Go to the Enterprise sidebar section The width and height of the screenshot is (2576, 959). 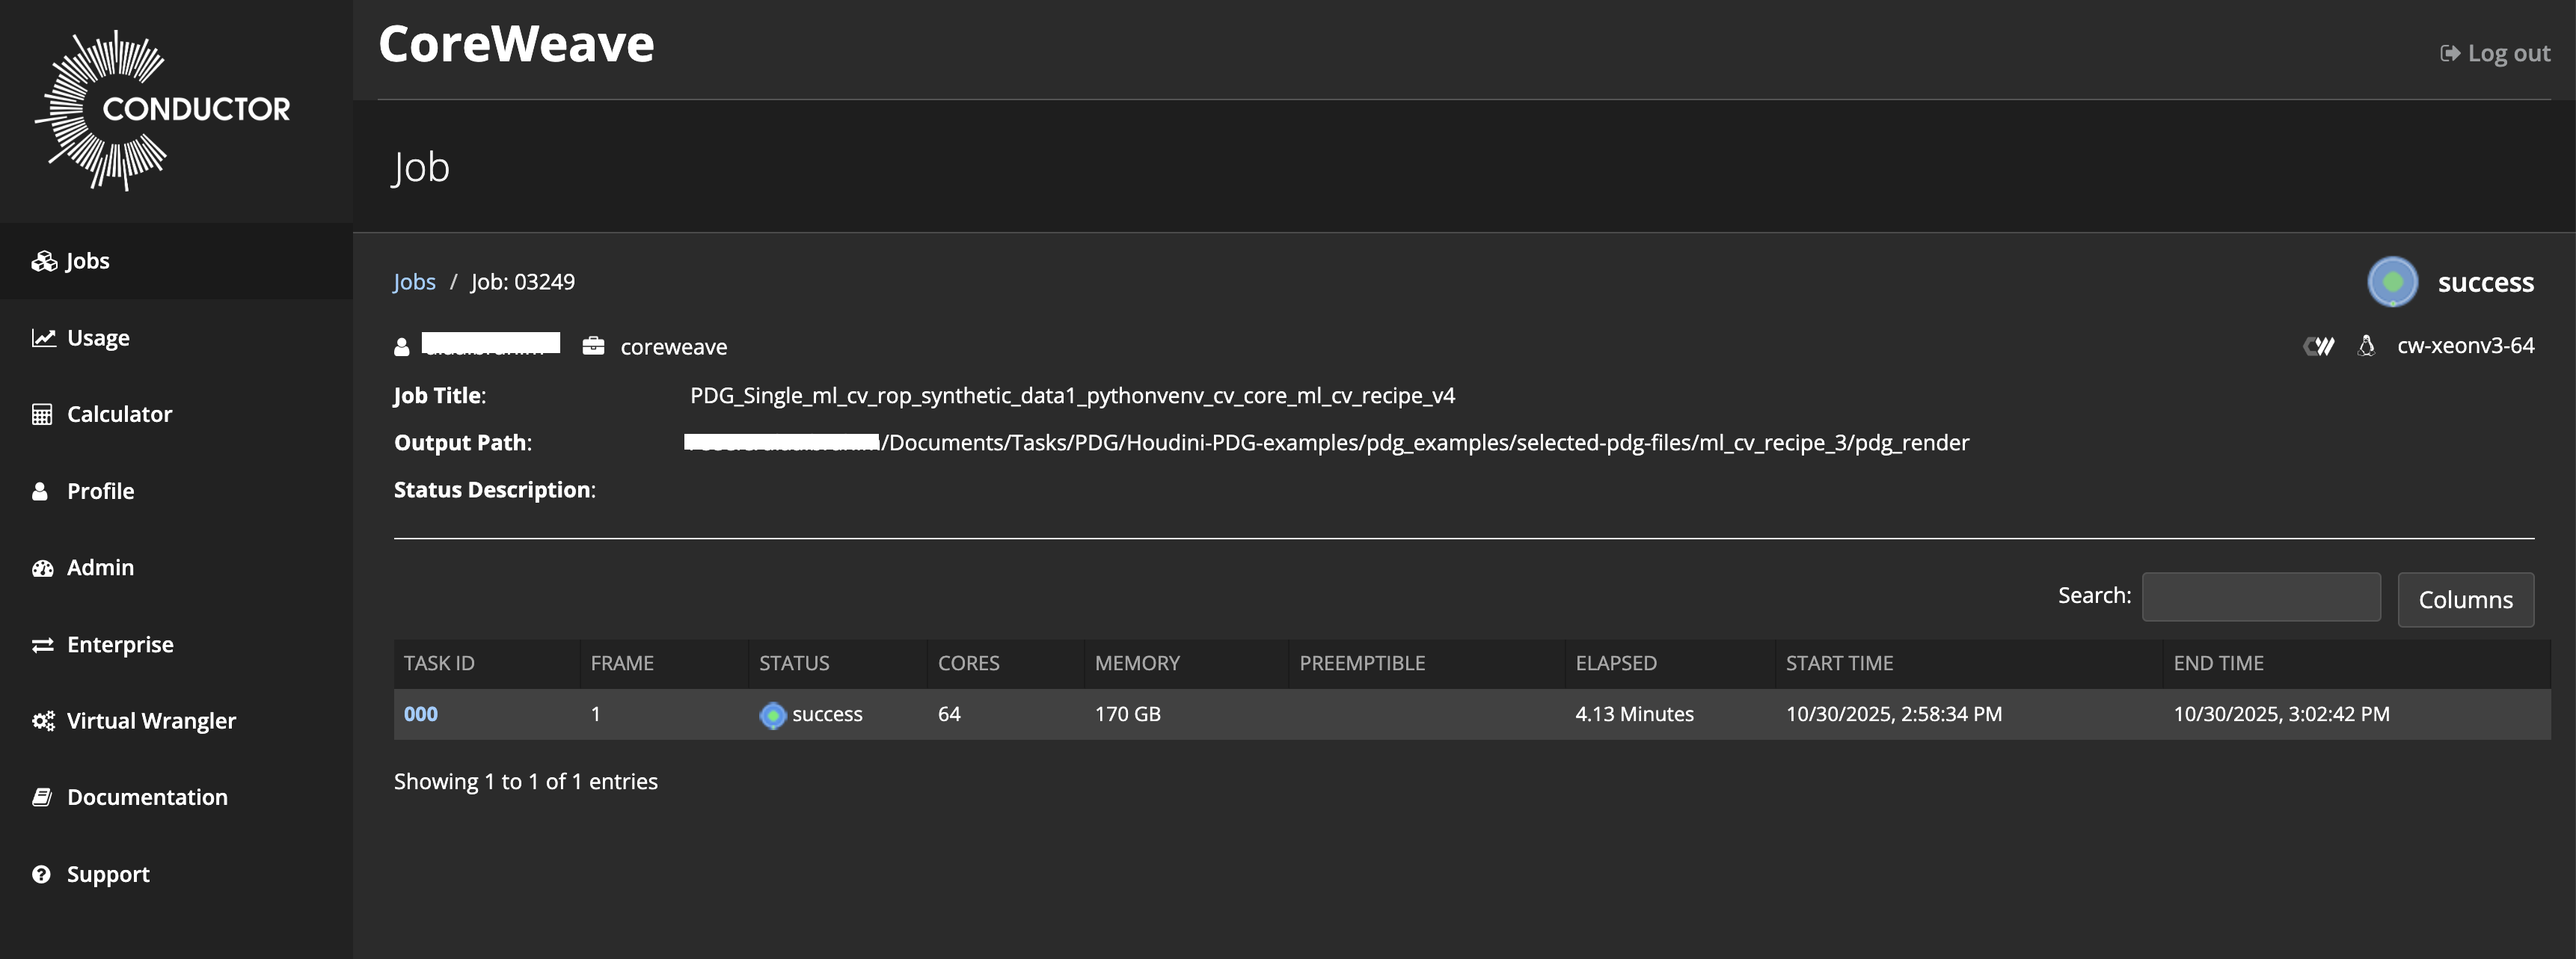pos(119,644)
